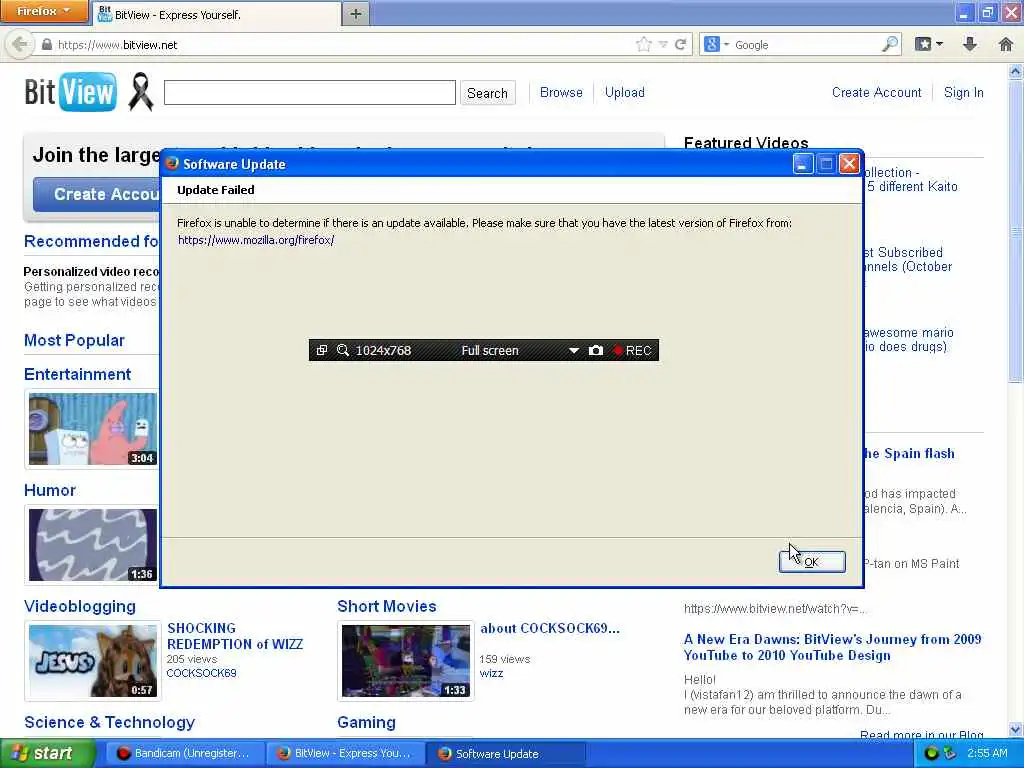Click the Firefox back arrow button
1024x768 pixels.
20,44
